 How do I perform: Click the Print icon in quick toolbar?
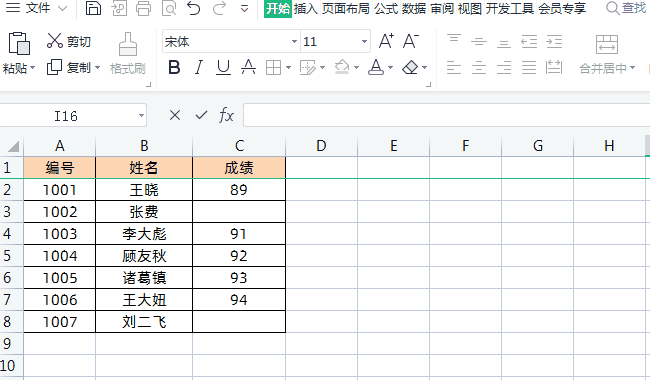tap(143, 8)
